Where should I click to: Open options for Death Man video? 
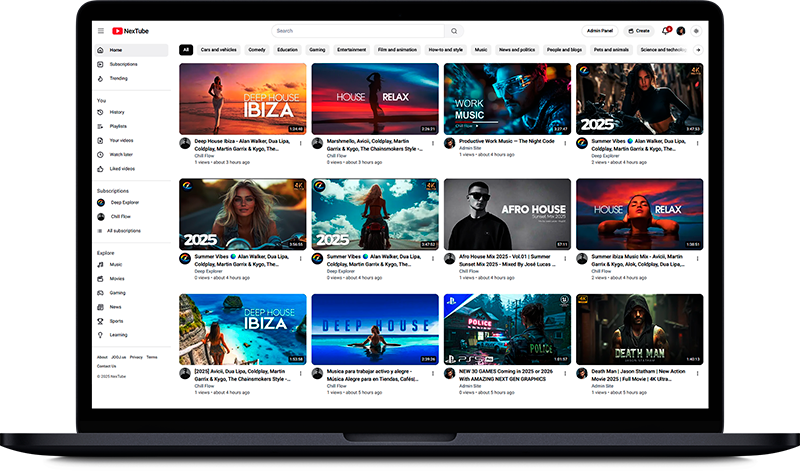point(697,374)
